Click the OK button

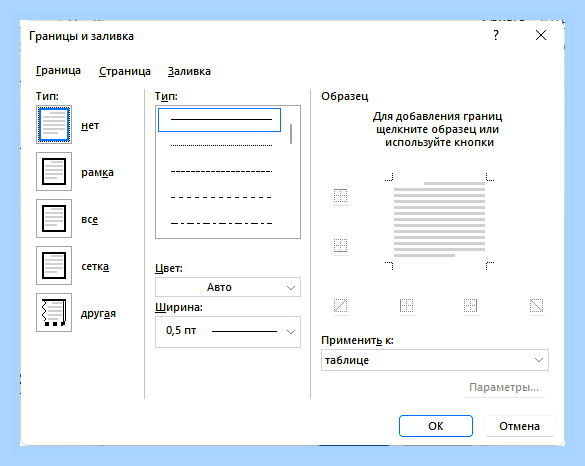click(436, 426)
